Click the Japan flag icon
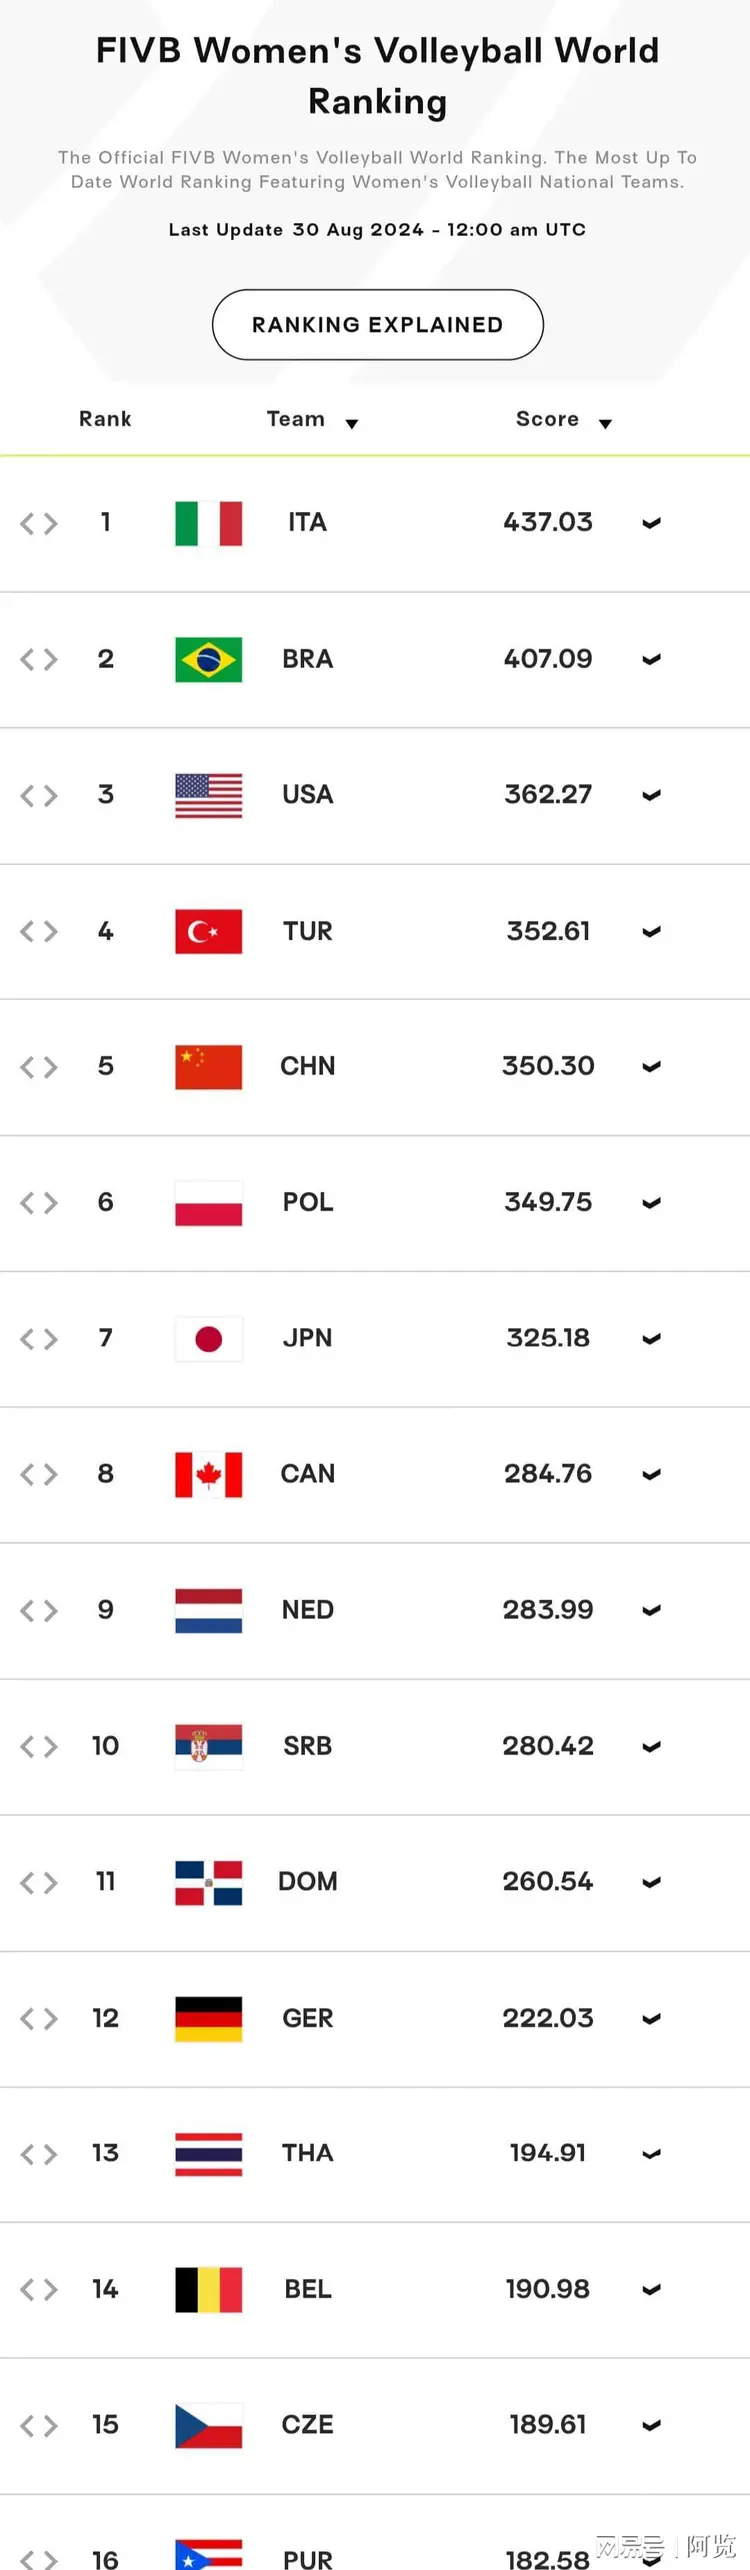Viewport: 750px width, 2570px height. tap(208, 1339)
